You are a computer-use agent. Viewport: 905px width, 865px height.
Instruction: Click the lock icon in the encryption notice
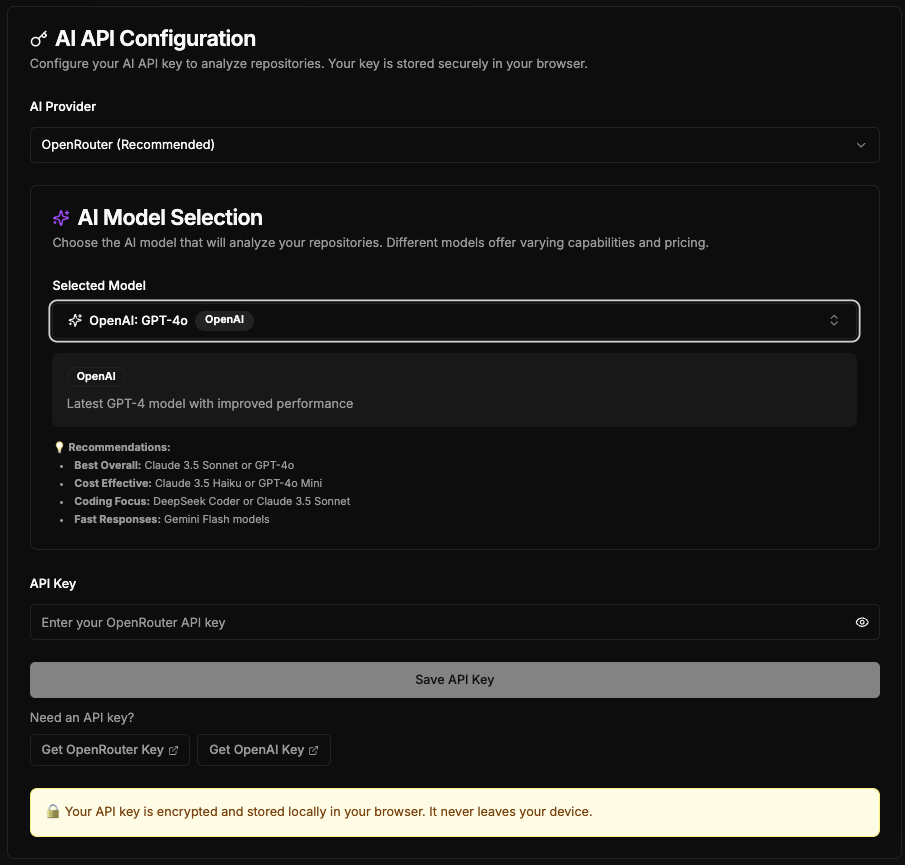click(x=53, y=811)
